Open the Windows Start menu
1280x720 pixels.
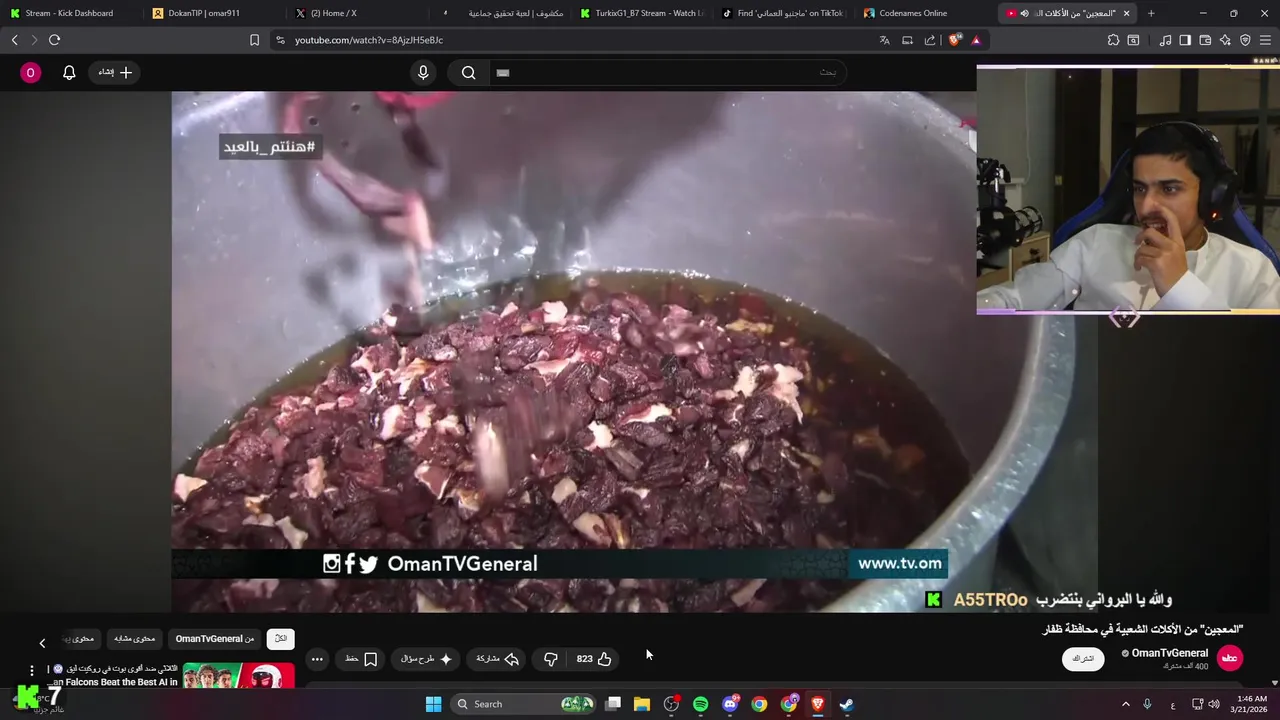(433, 704)
